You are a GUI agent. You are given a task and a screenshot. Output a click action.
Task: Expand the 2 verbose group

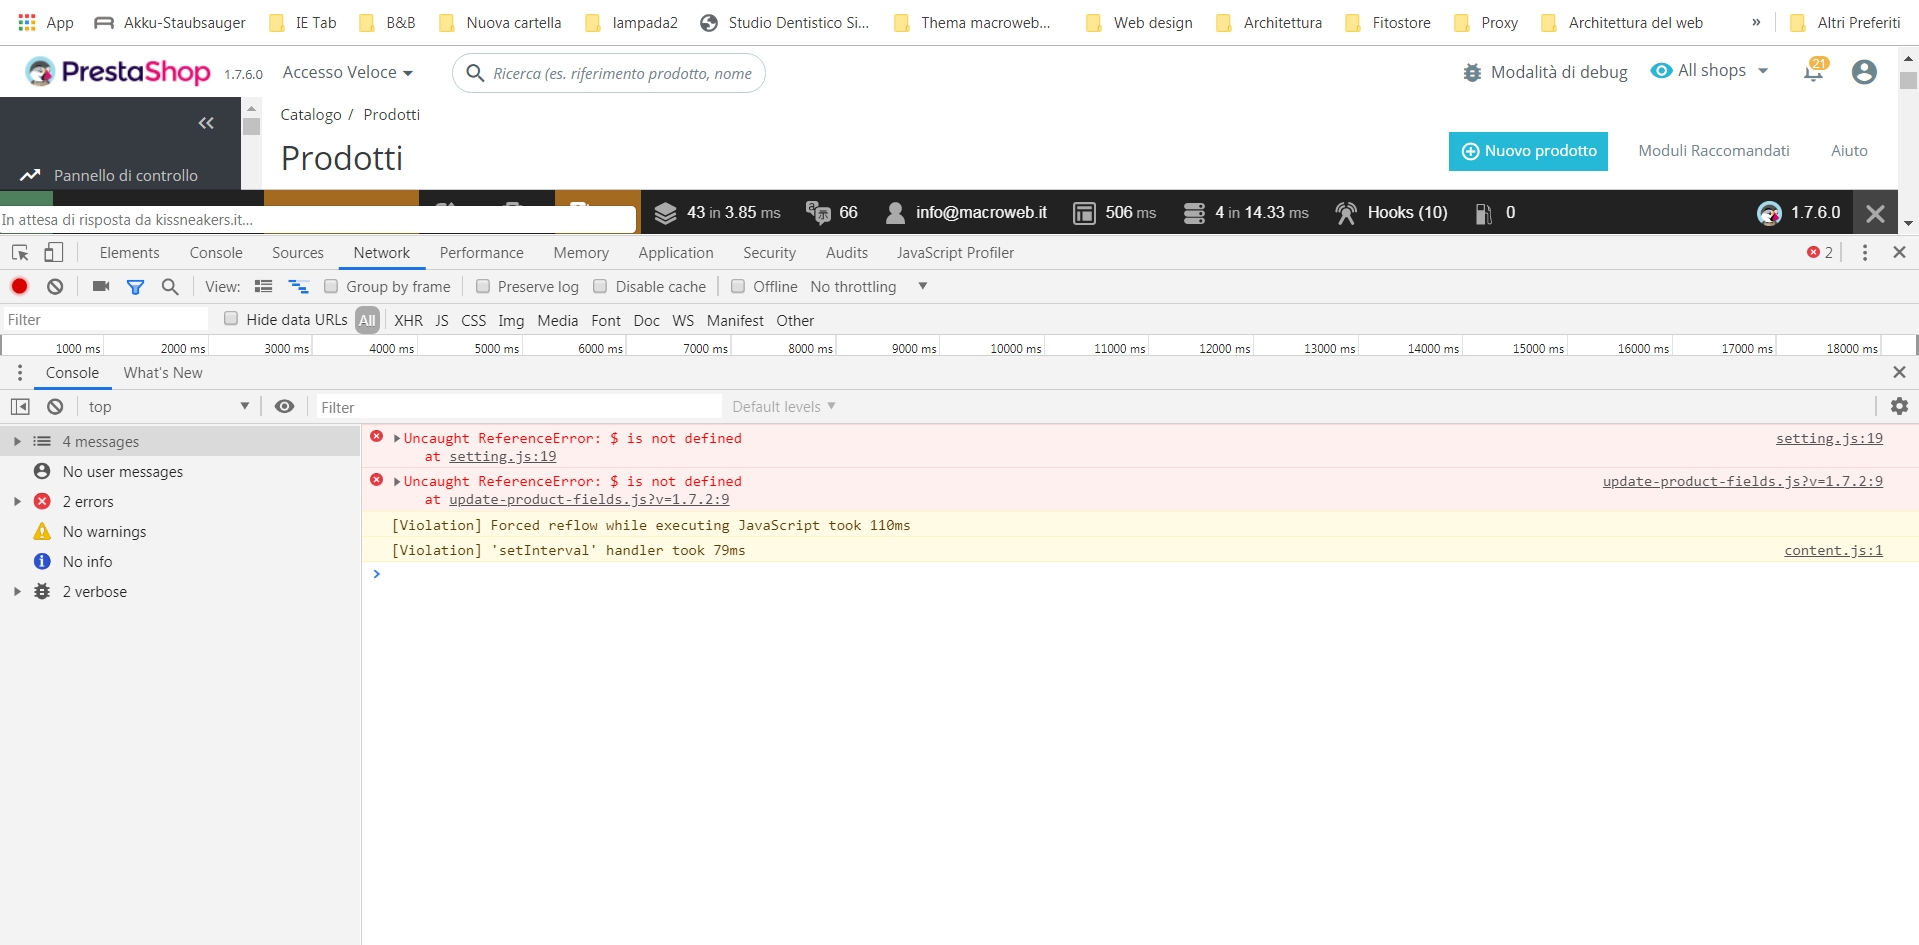(17, 591)
